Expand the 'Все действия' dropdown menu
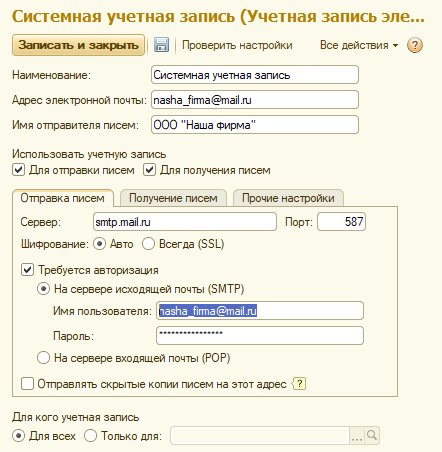Screen dimensions: 442x452 359,45
